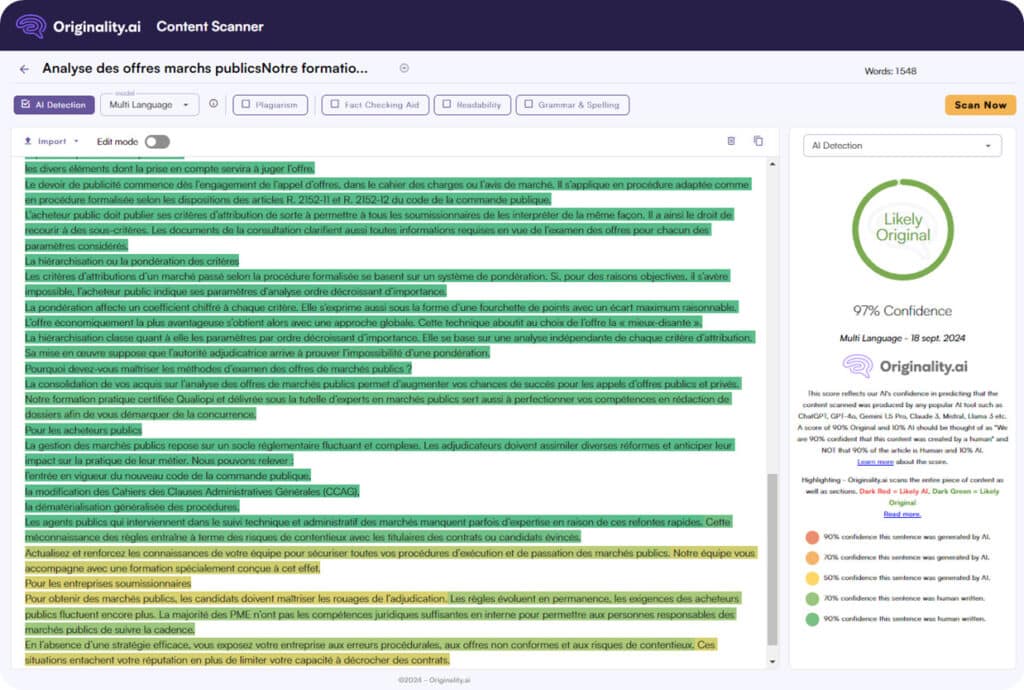Click the small circle icon beside the document title

[x=404, y=68]
